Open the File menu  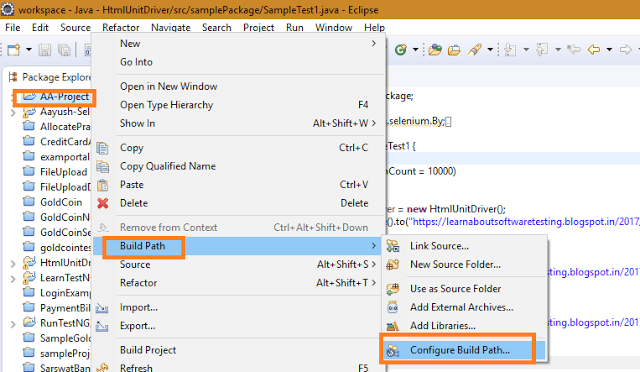tap(13, 27)
